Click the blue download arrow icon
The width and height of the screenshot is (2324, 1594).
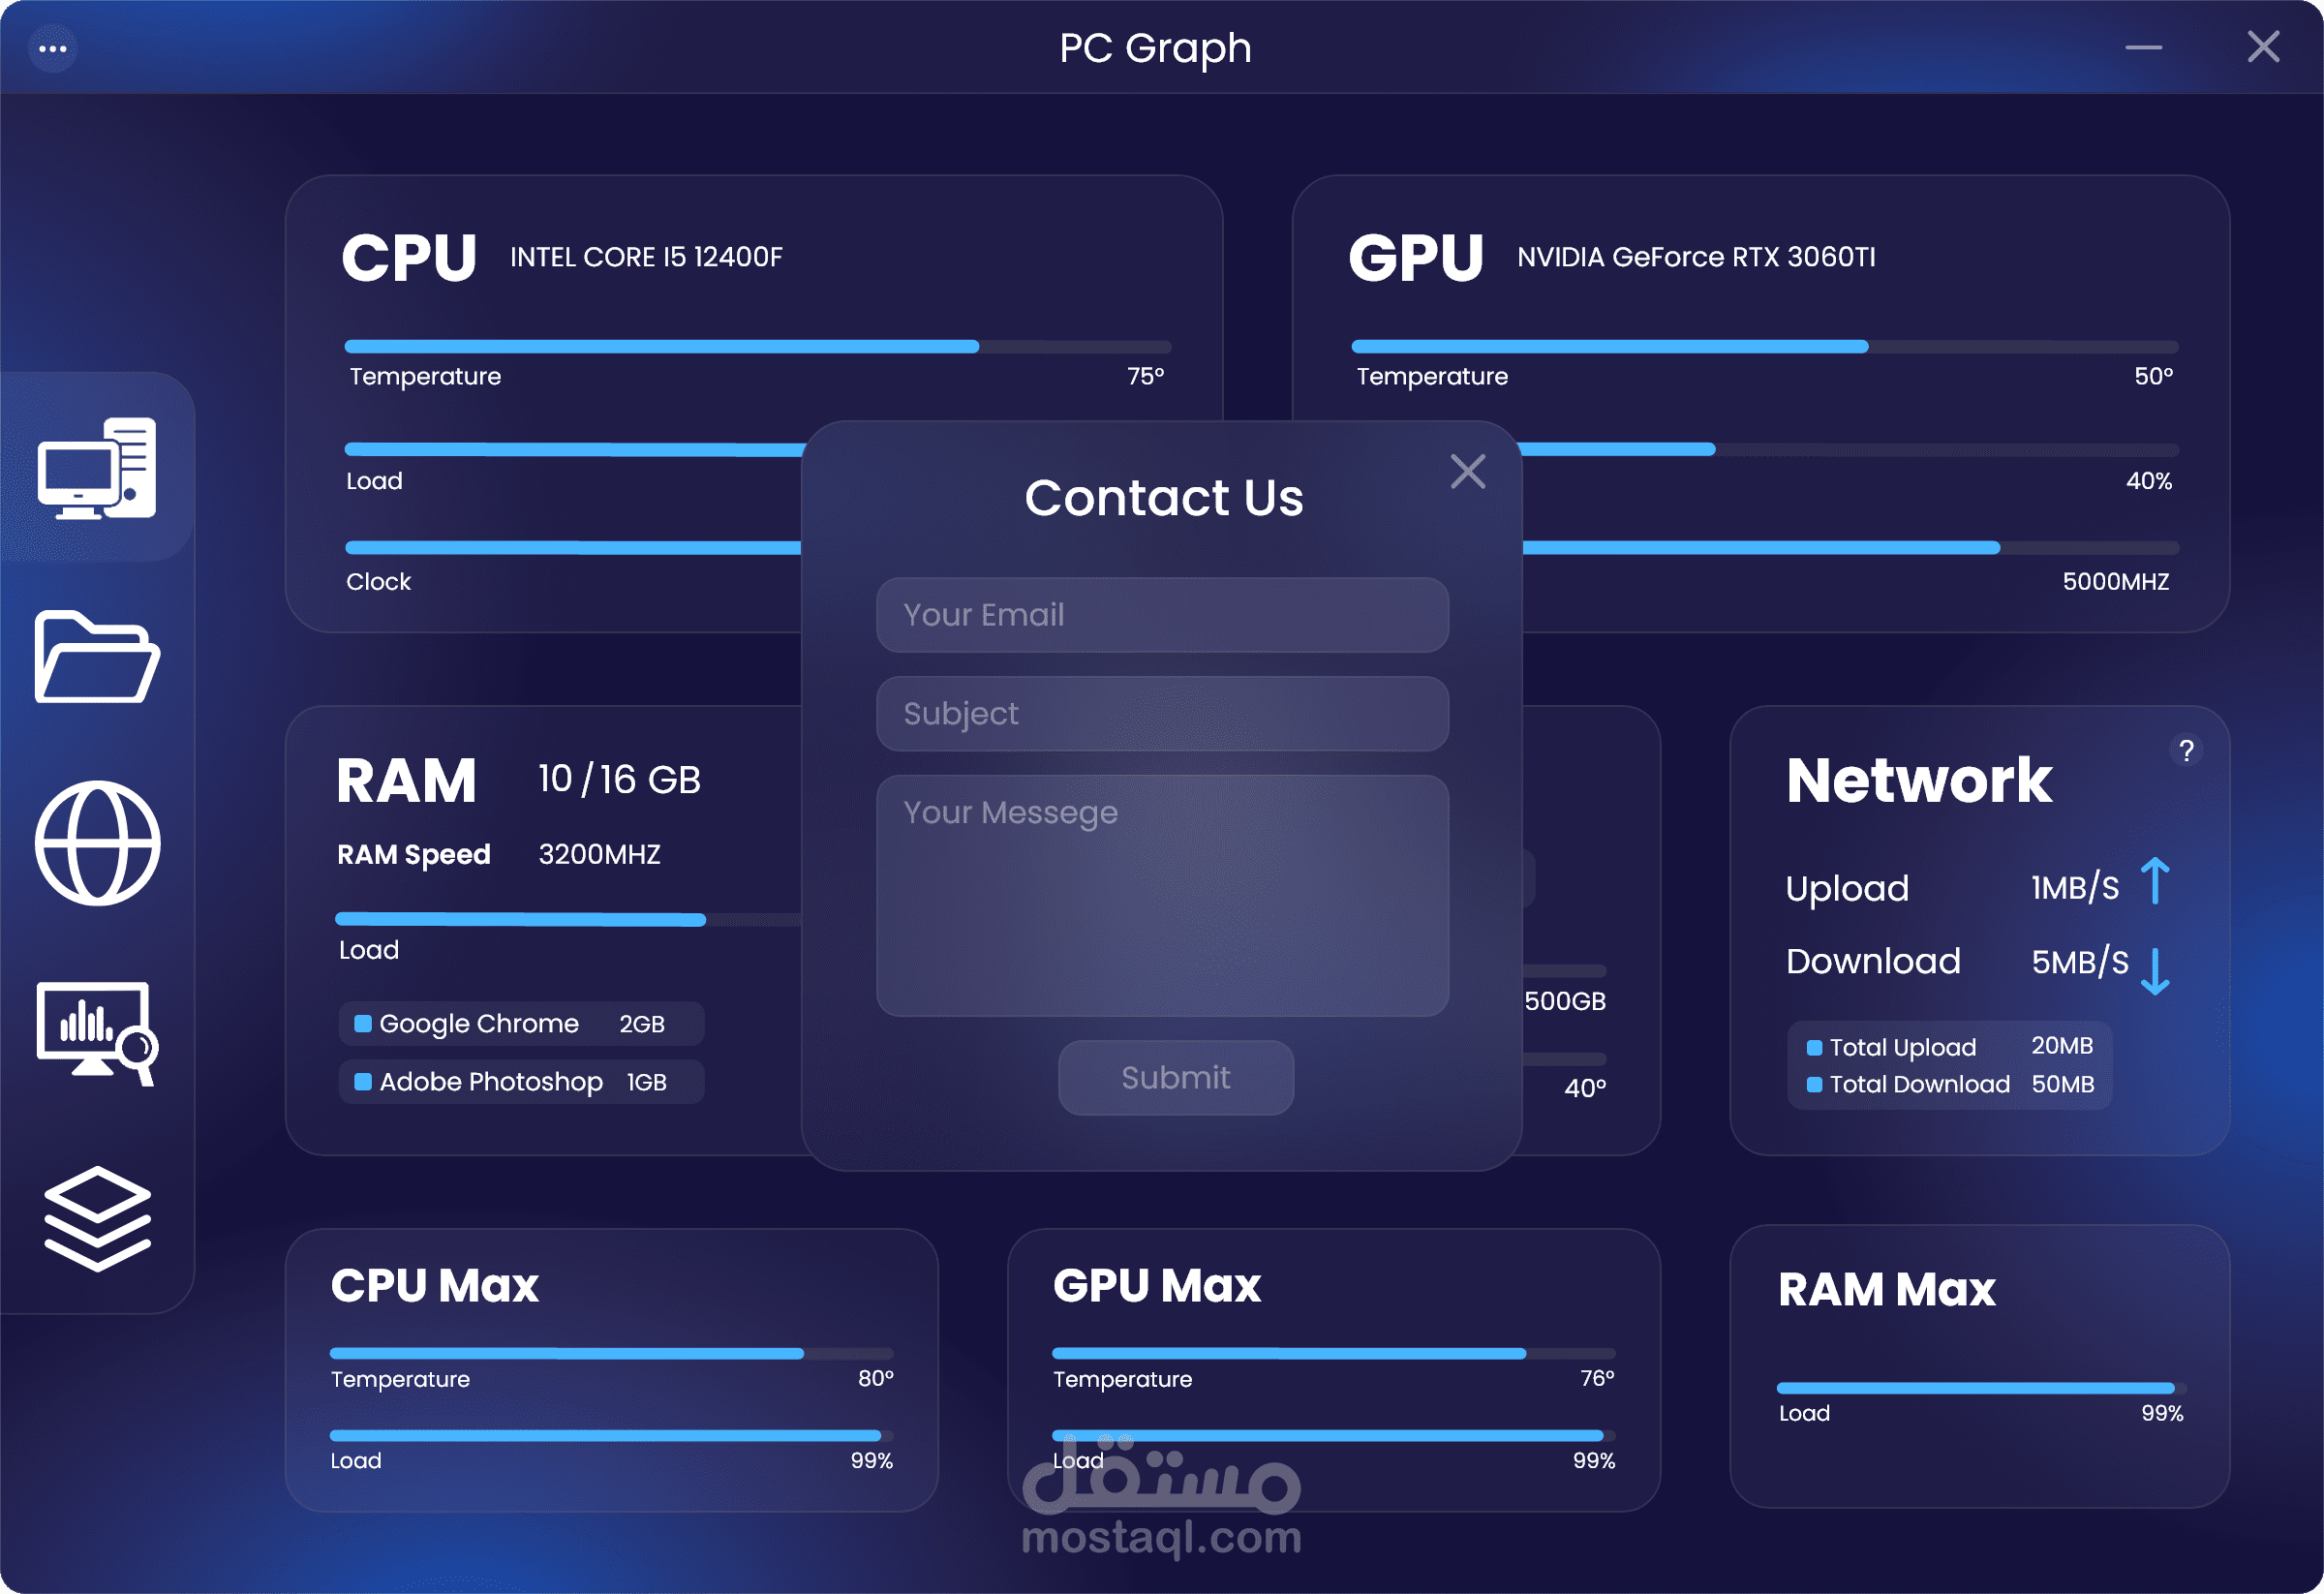pyautogui.click(x=2155, y=970)
